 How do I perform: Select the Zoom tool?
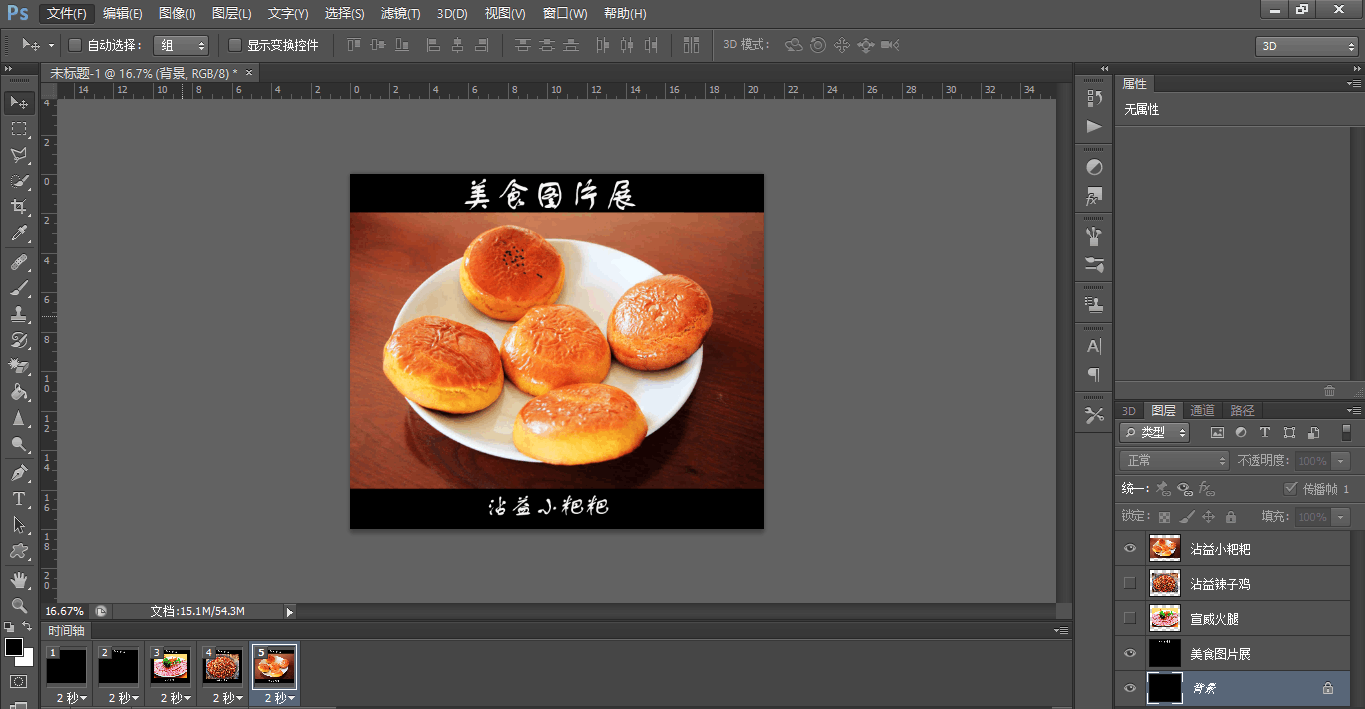tap(20, 604)
